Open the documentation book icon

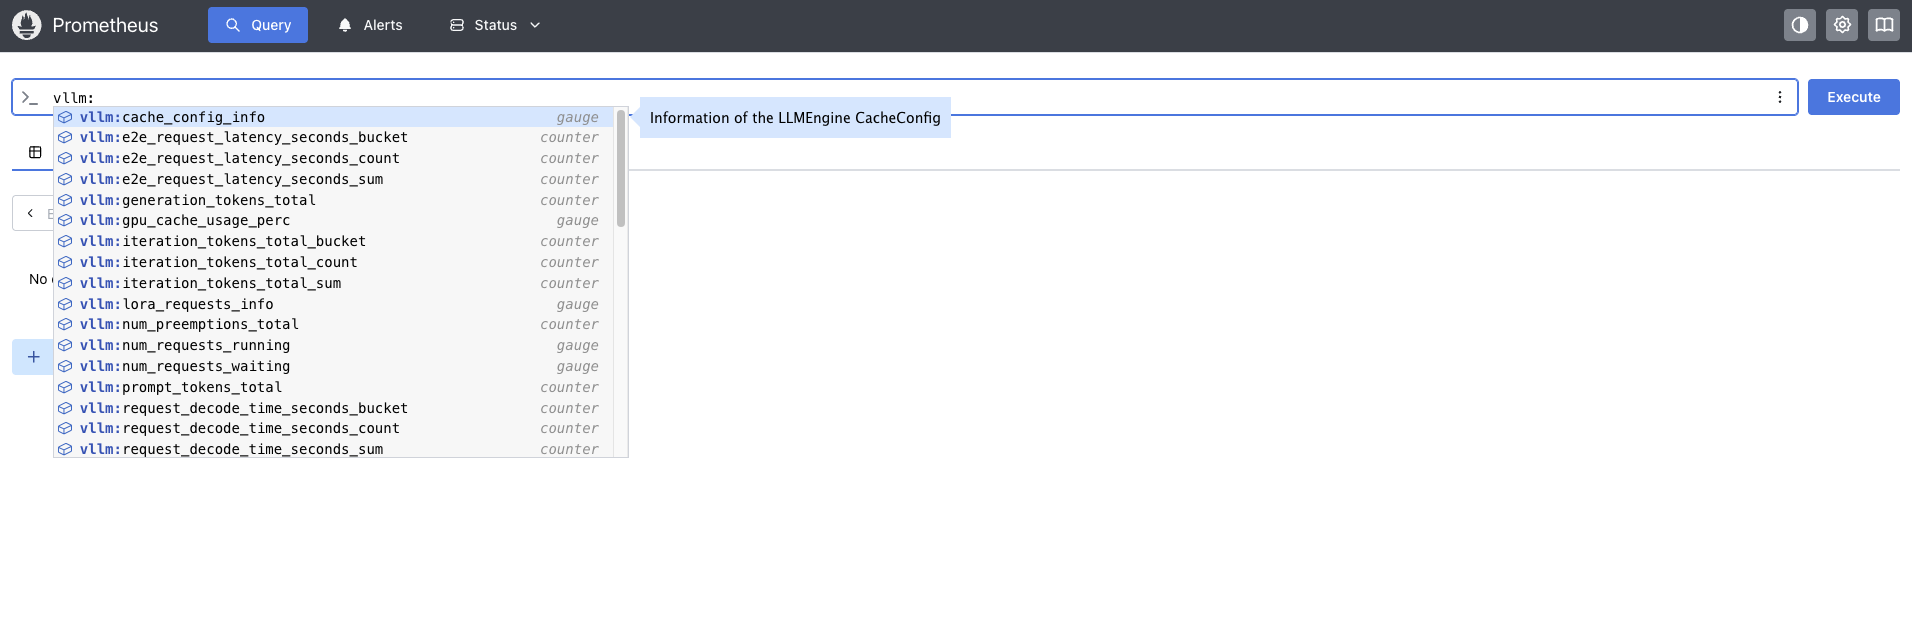tap(1884, 25)
